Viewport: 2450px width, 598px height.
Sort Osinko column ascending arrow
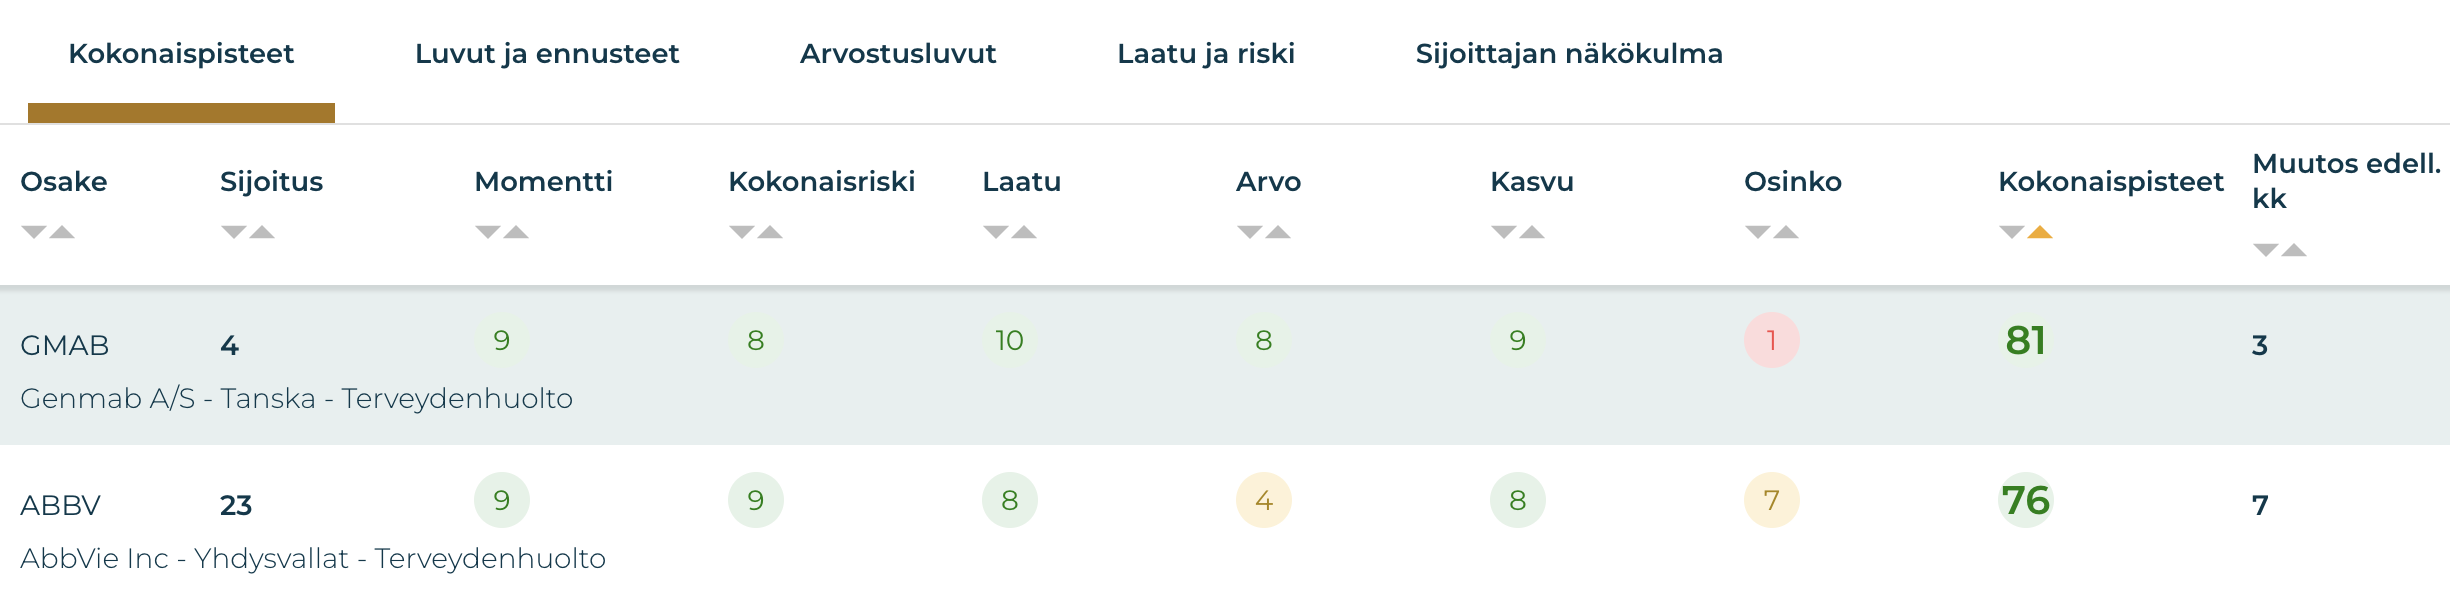(x=1787, y=232)
